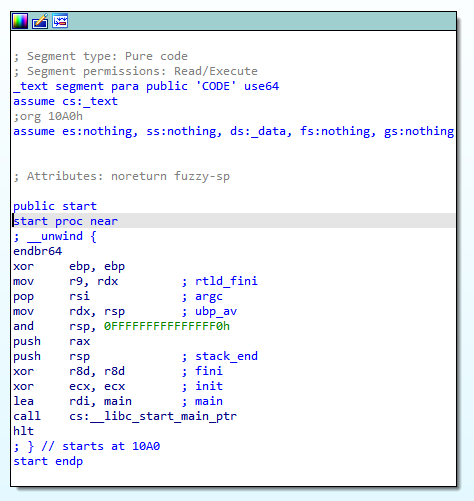Click the 'stack_end' comment

226,356
